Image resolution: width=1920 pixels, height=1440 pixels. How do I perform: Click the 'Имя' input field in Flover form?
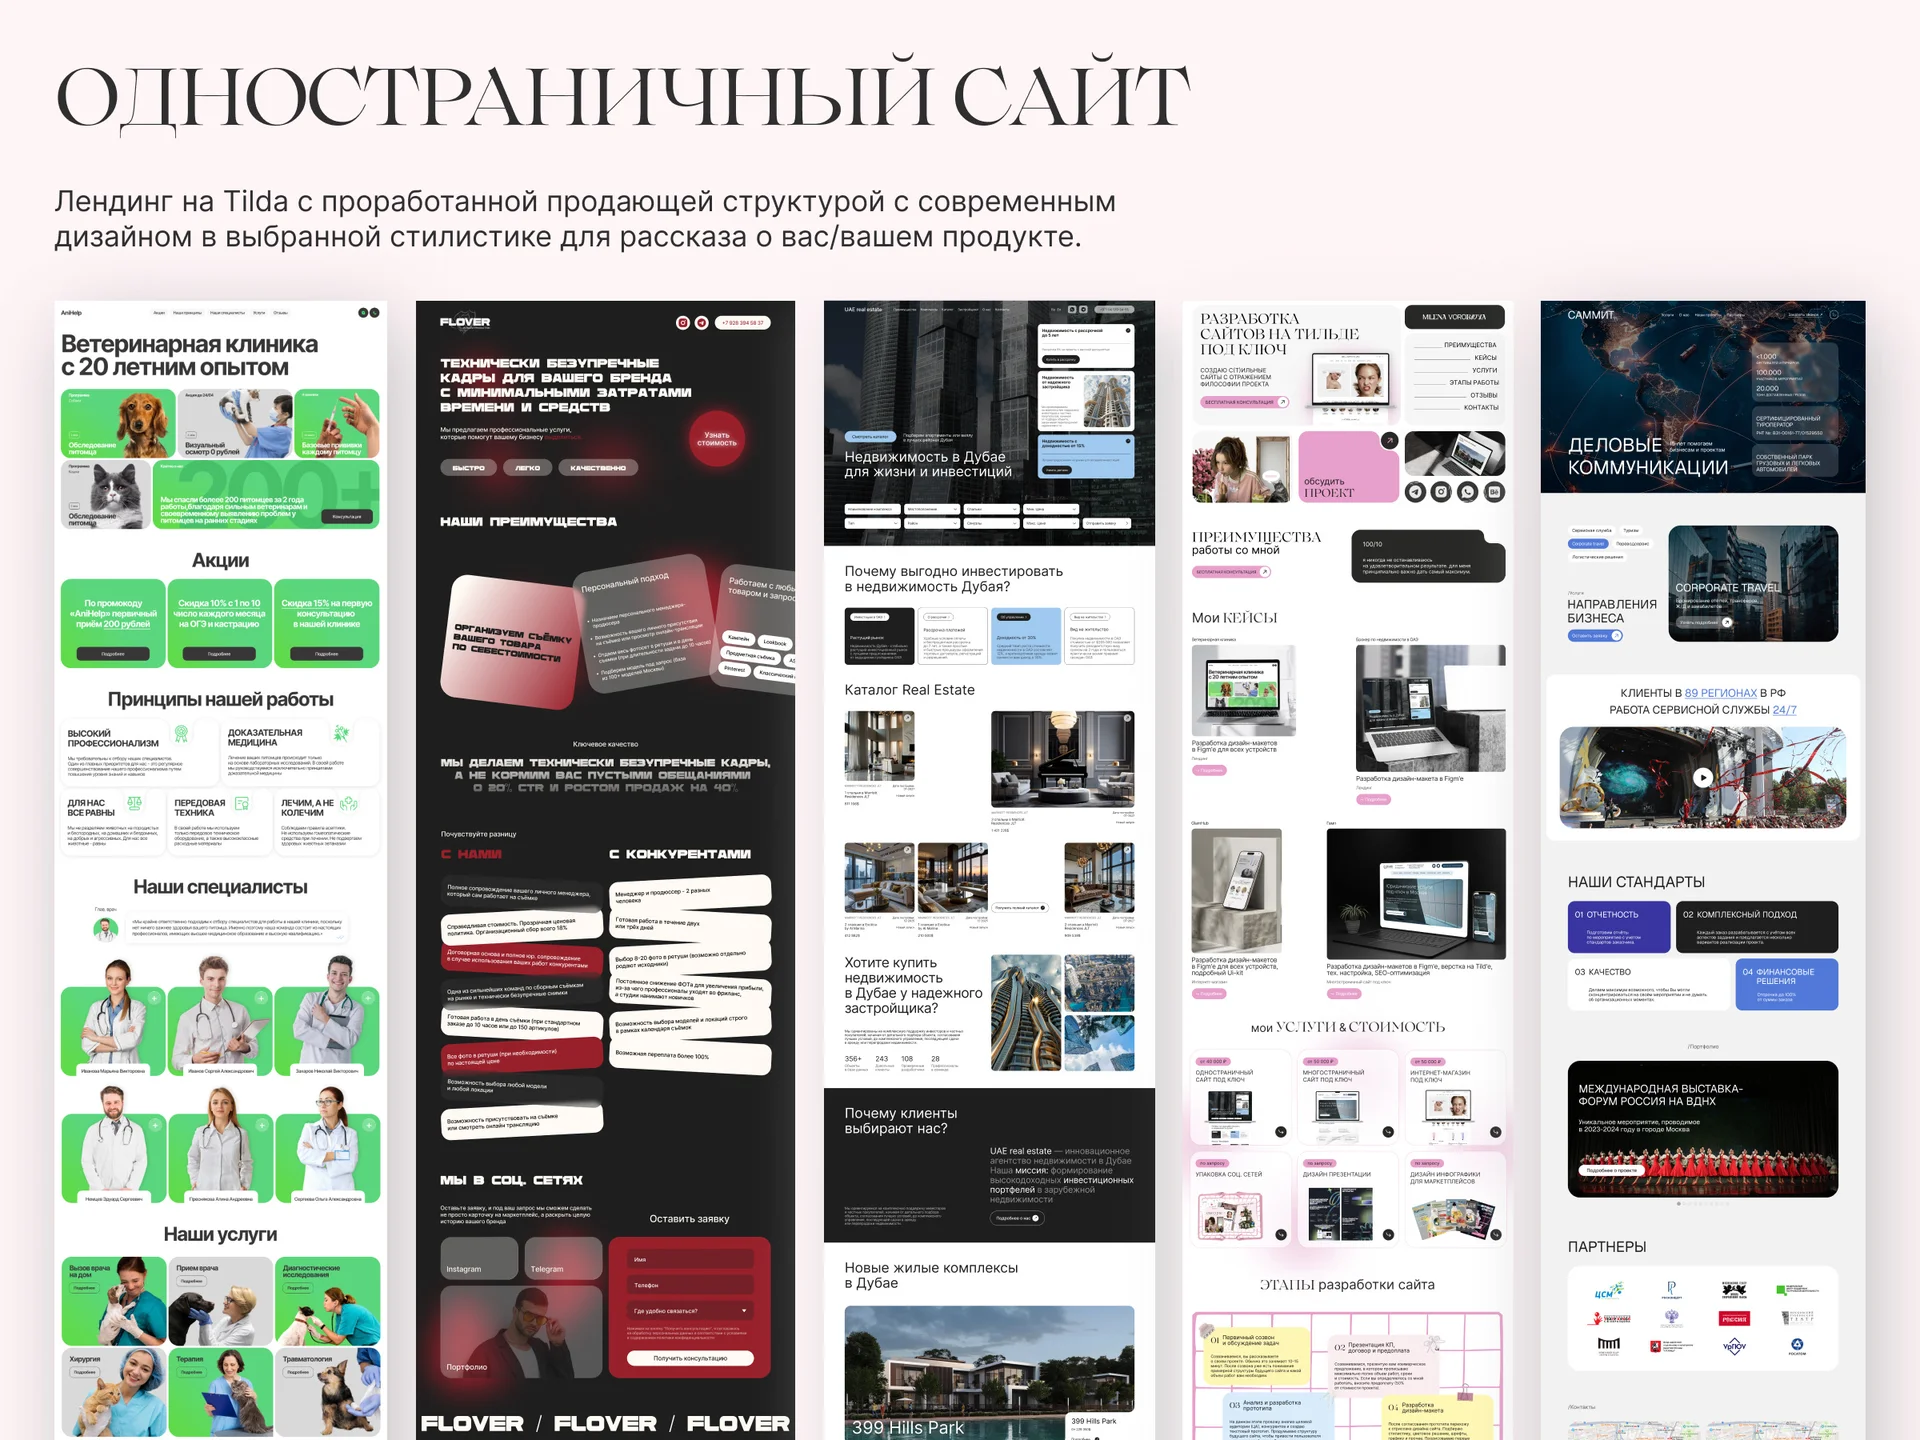tap(690, 1259)
